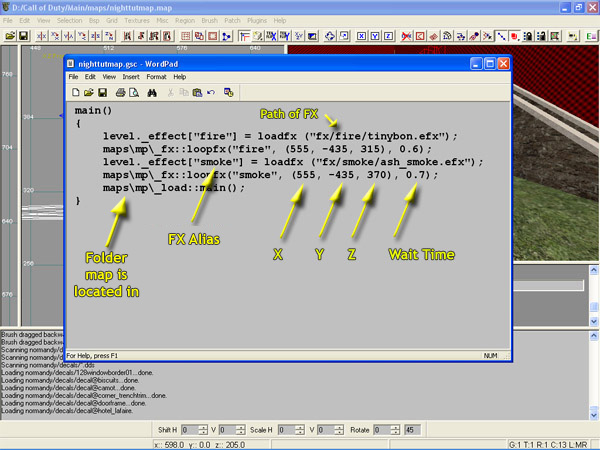Click the rotate step field showing 45
600x450 pixels.
[412, 430]
